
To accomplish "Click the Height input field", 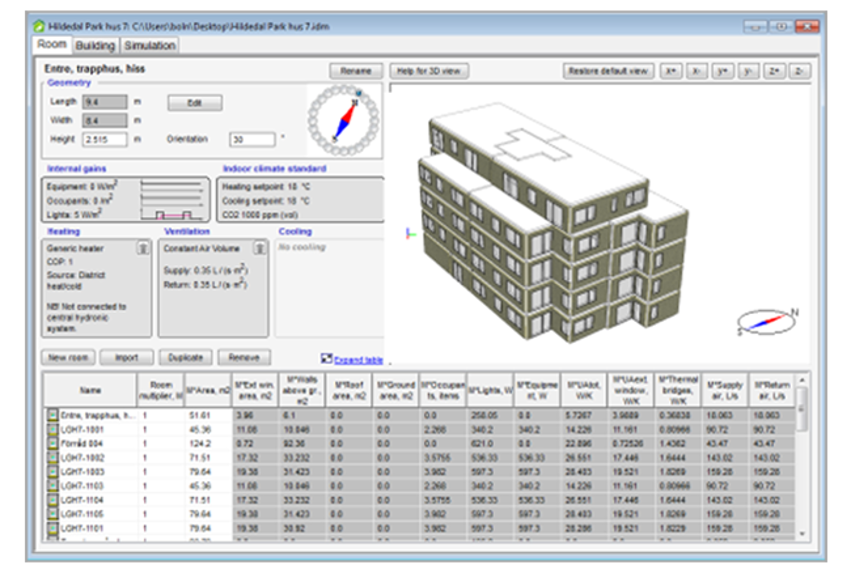I will pyautogui.click(x=105, y=140).
